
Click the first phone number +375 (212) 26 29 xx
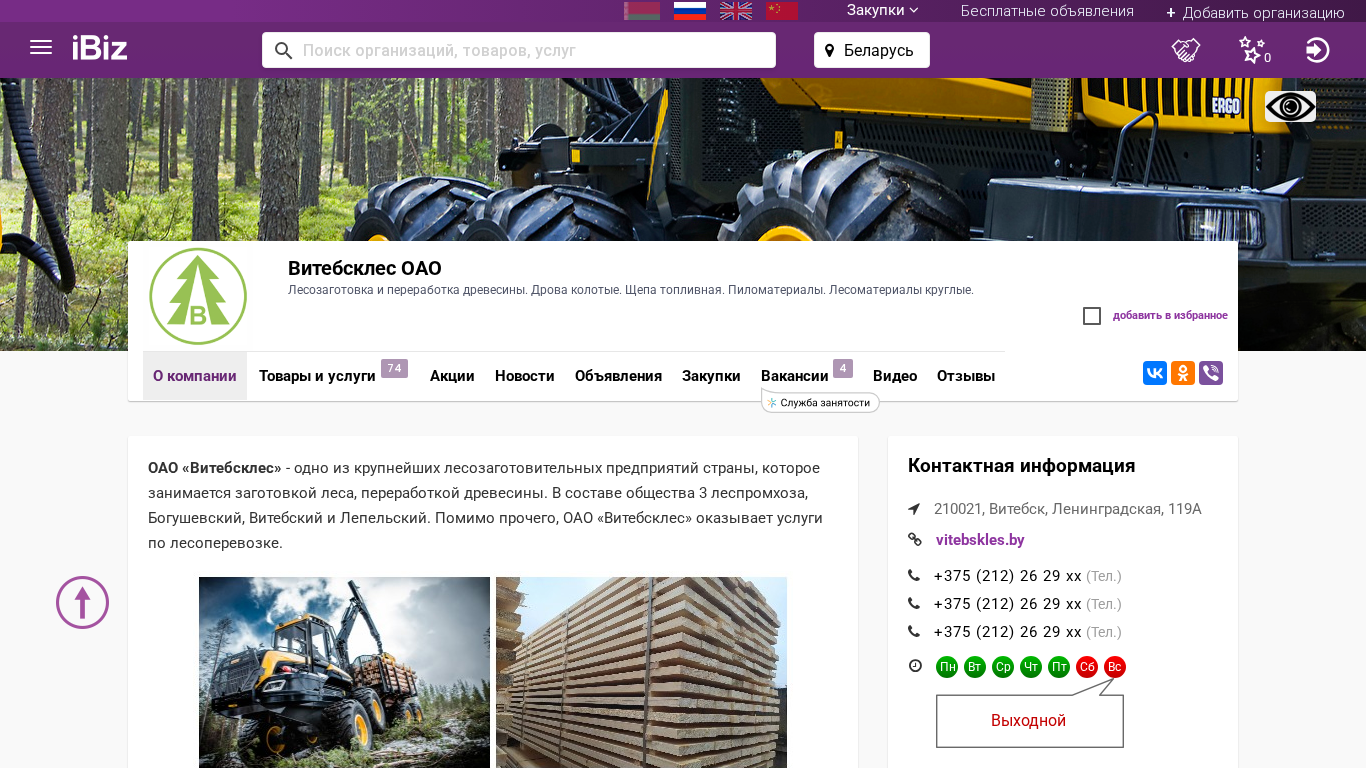(1008, 576)
